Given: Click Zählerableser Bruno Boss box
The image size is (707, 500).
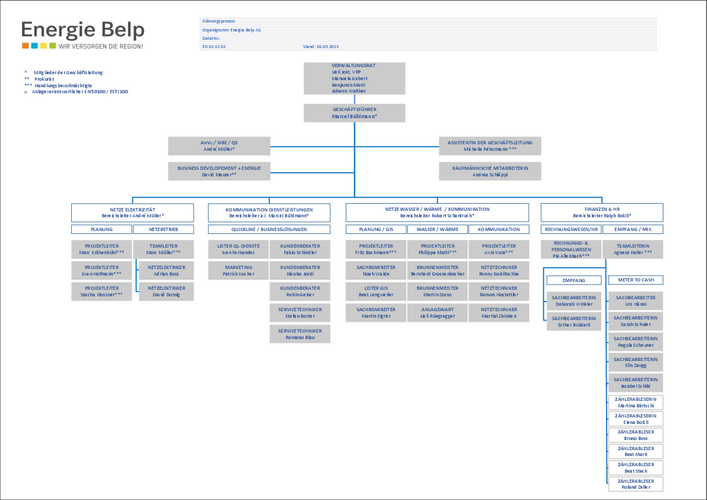Looking at the screenshot, I should pos(636,435).
